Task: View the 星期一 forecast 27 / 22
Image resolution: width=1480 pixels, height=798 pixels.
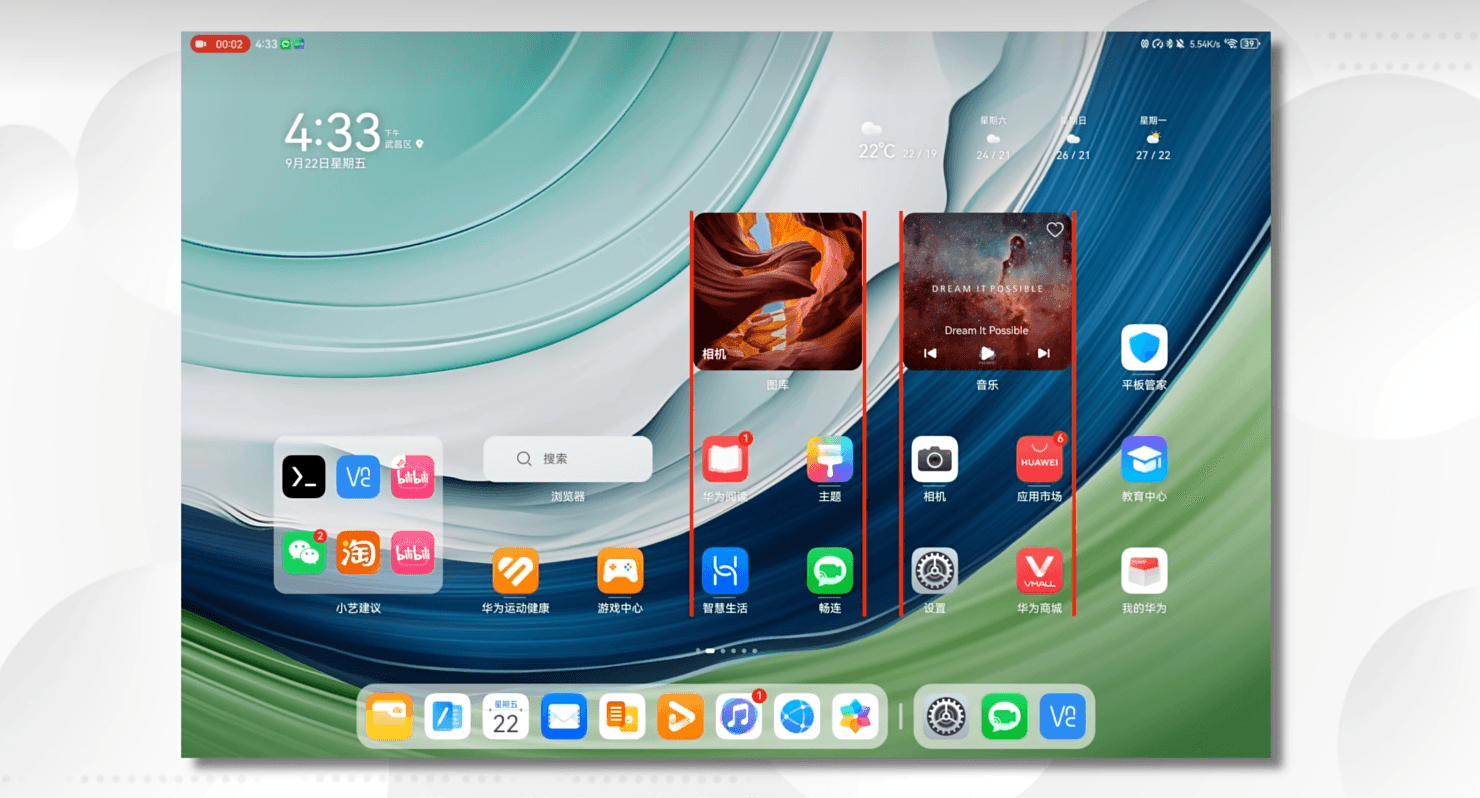Action: click(x=1153, y=138)
